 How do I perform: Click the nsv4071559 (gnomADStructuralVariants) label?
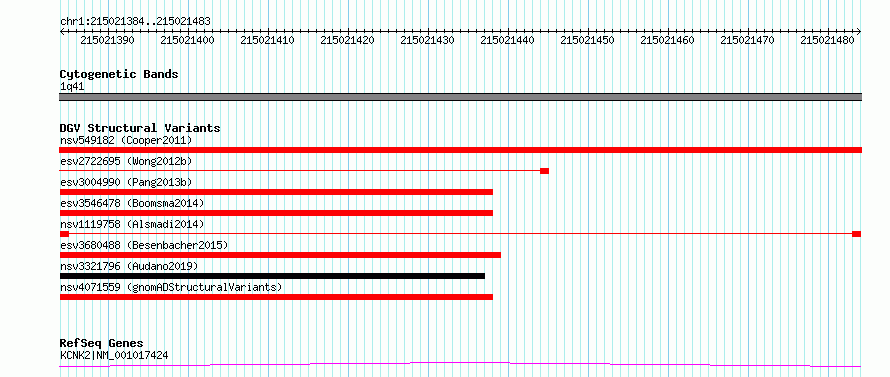tap(171, 287)
